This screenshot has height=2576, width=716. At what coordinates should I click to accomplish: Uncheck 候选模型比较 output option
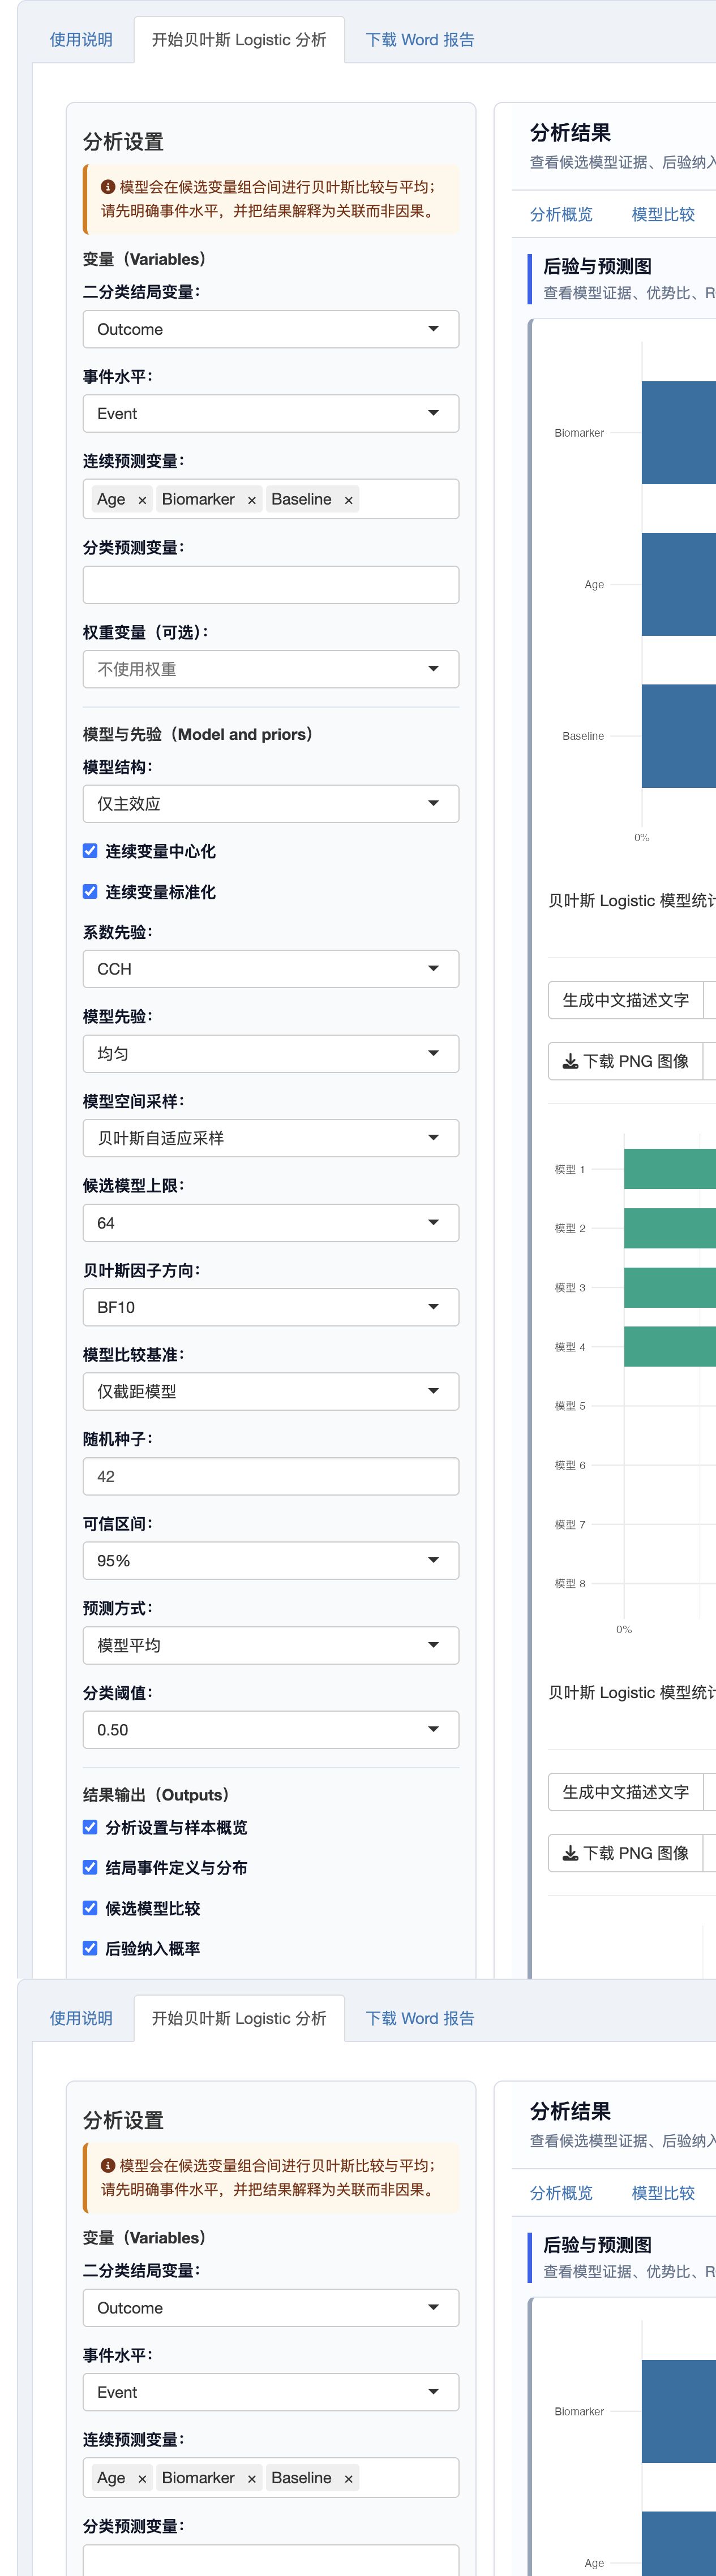coord(90,1908)
